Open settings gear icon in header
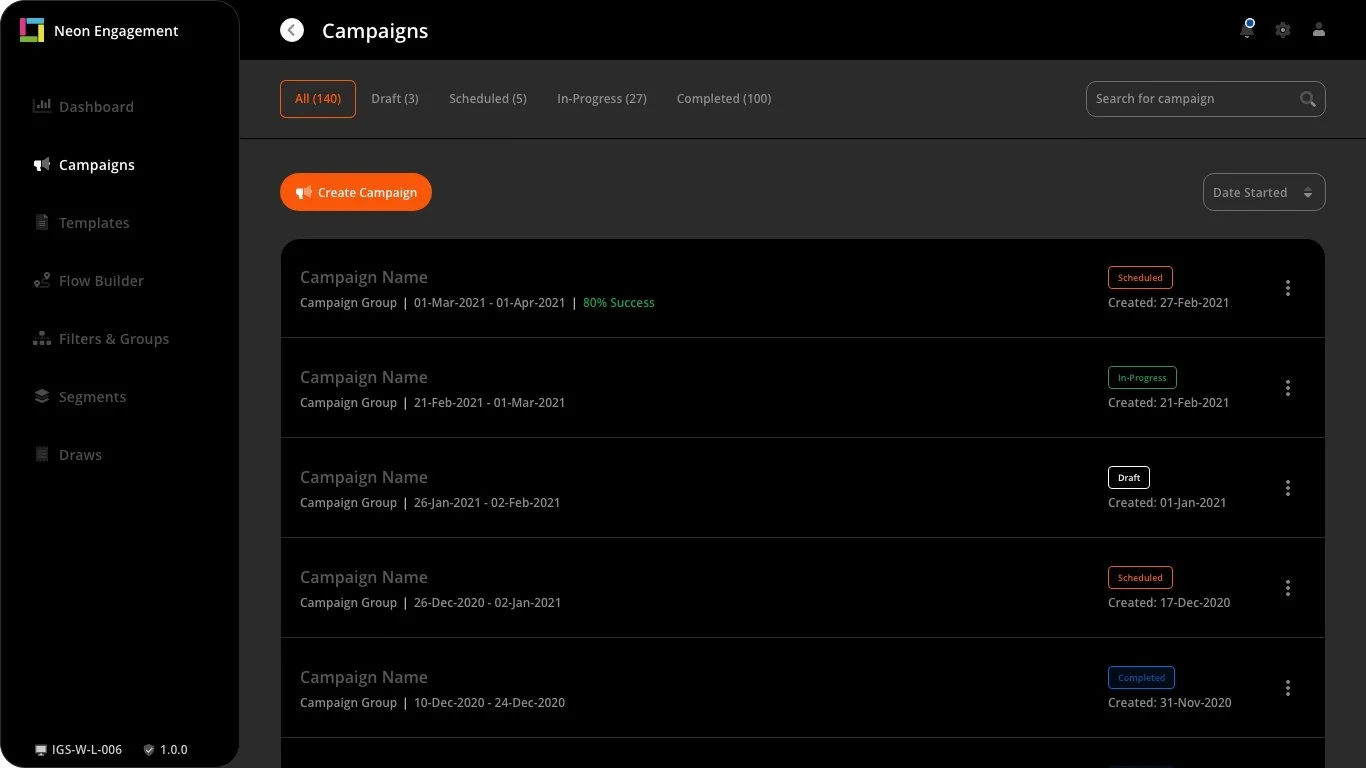 [x=1283, y=30]
